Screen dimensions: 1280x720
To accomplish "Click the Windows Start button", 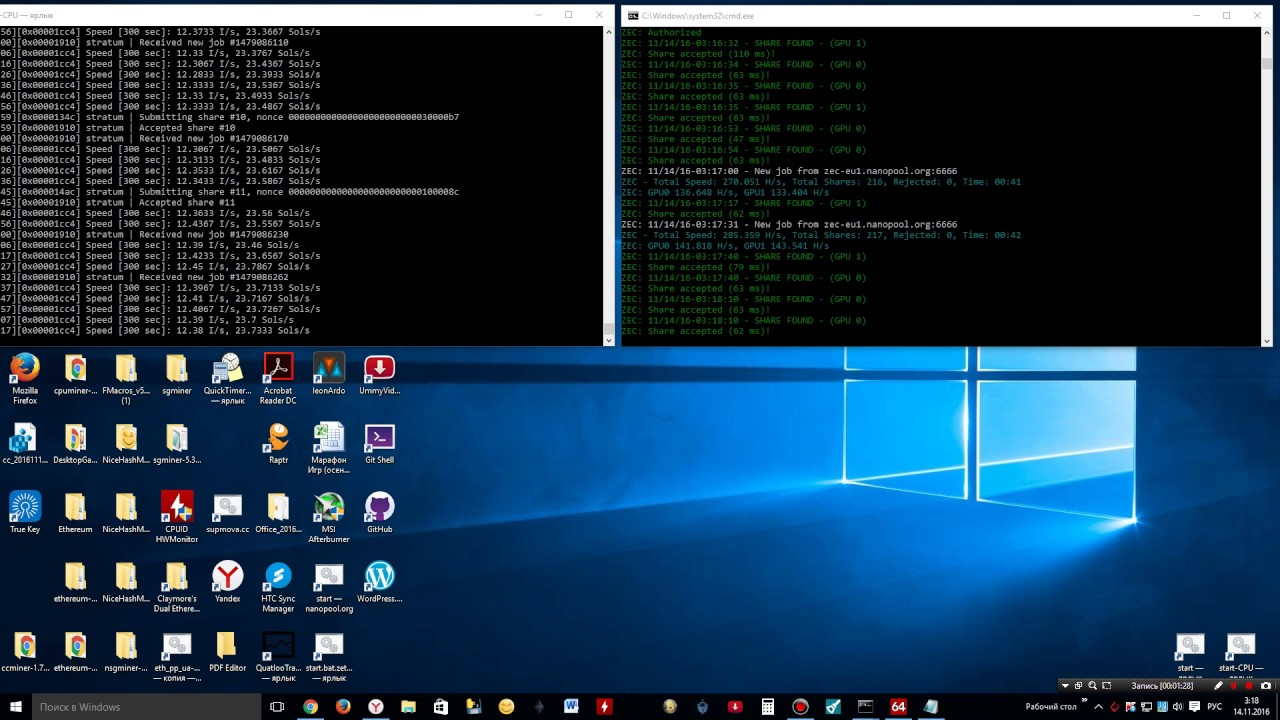I will pos(15,707).
